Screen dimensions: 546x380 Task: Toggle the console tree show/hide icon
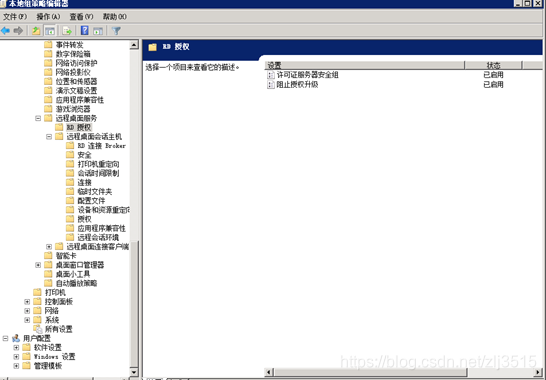point(50,31)
